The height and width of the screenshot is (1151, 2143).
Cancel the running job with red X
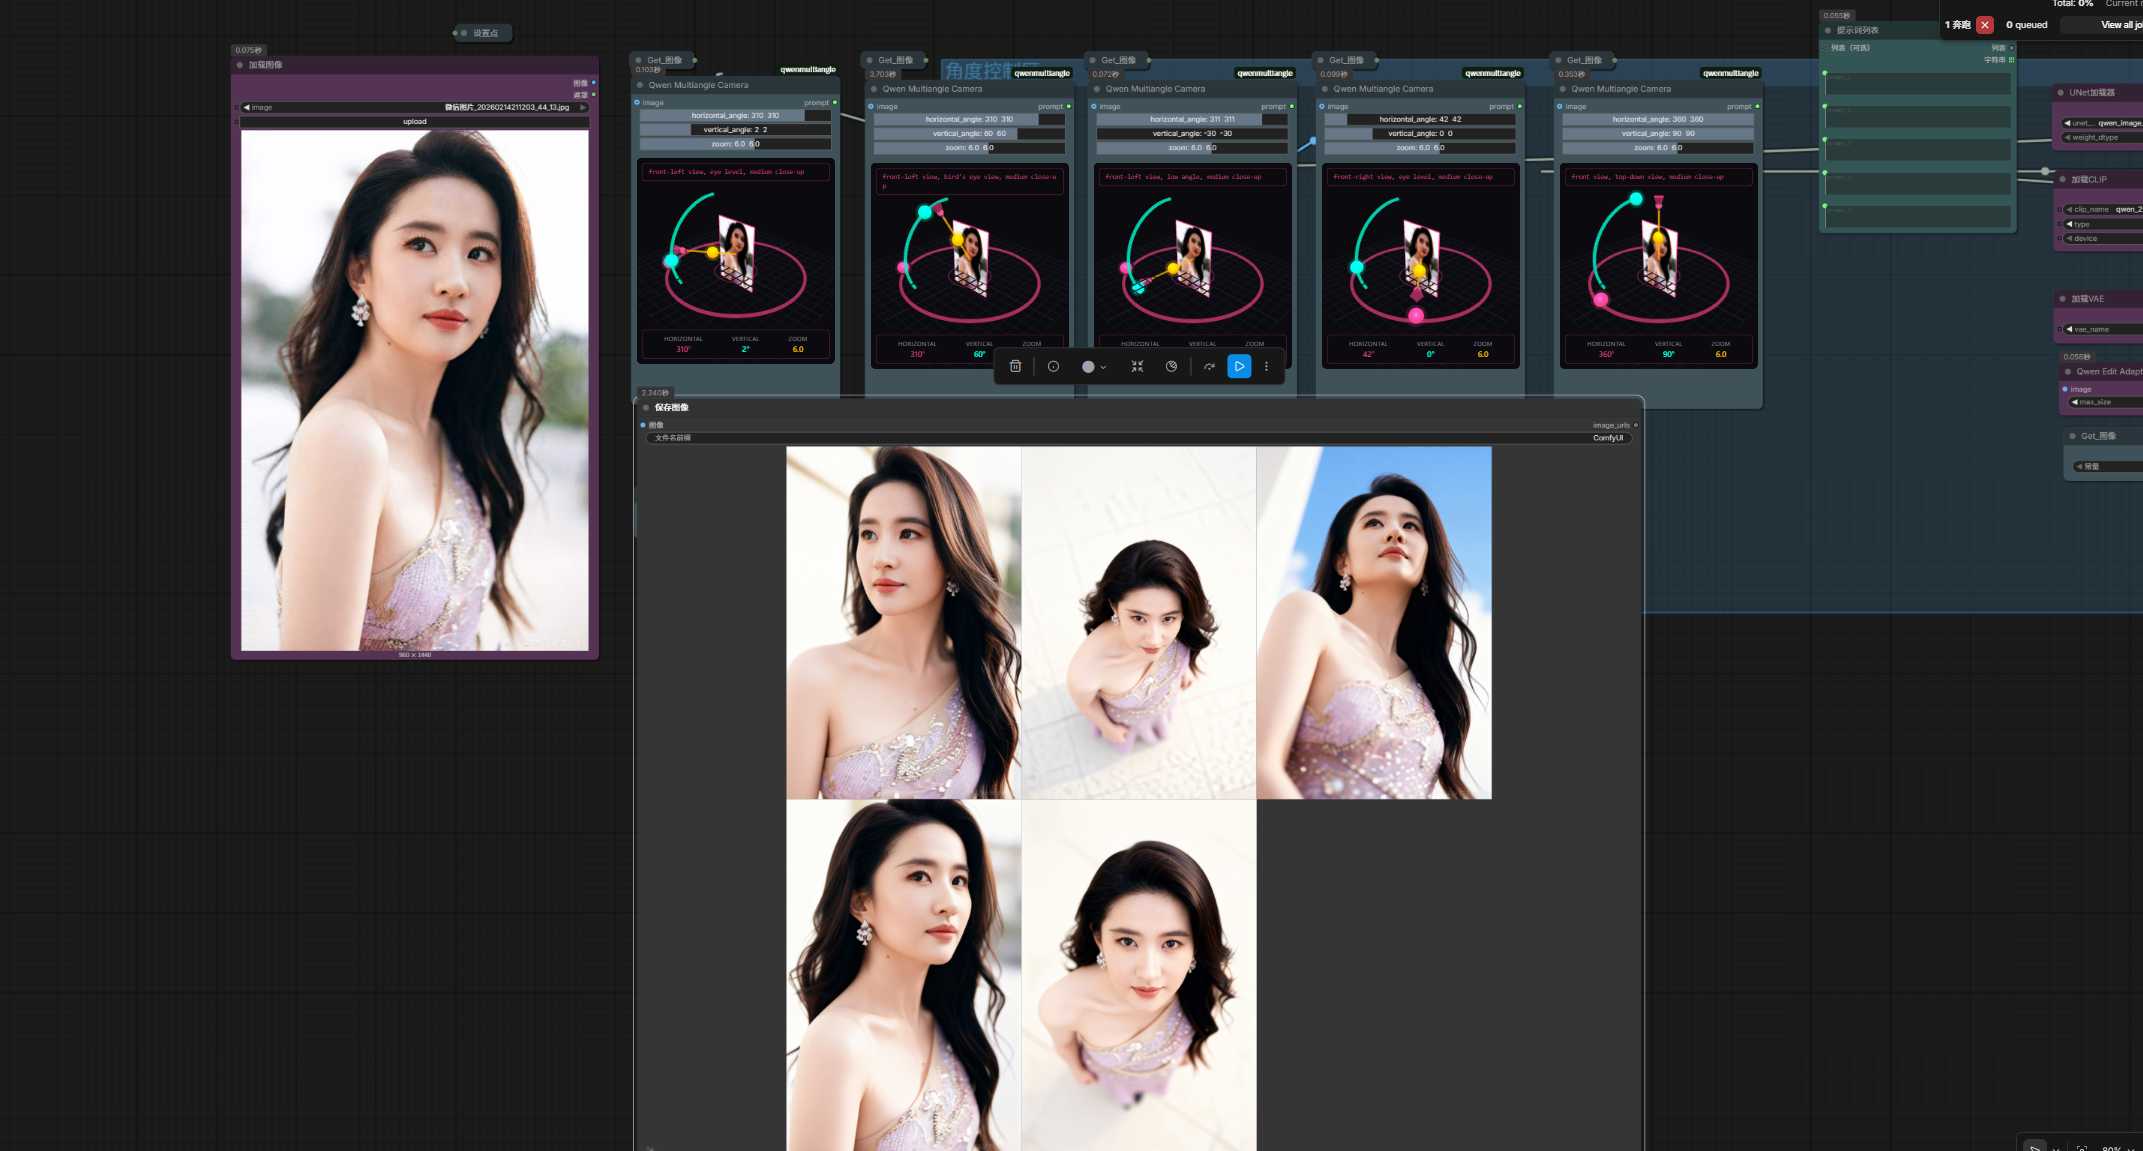click(x=1984, y=25)
